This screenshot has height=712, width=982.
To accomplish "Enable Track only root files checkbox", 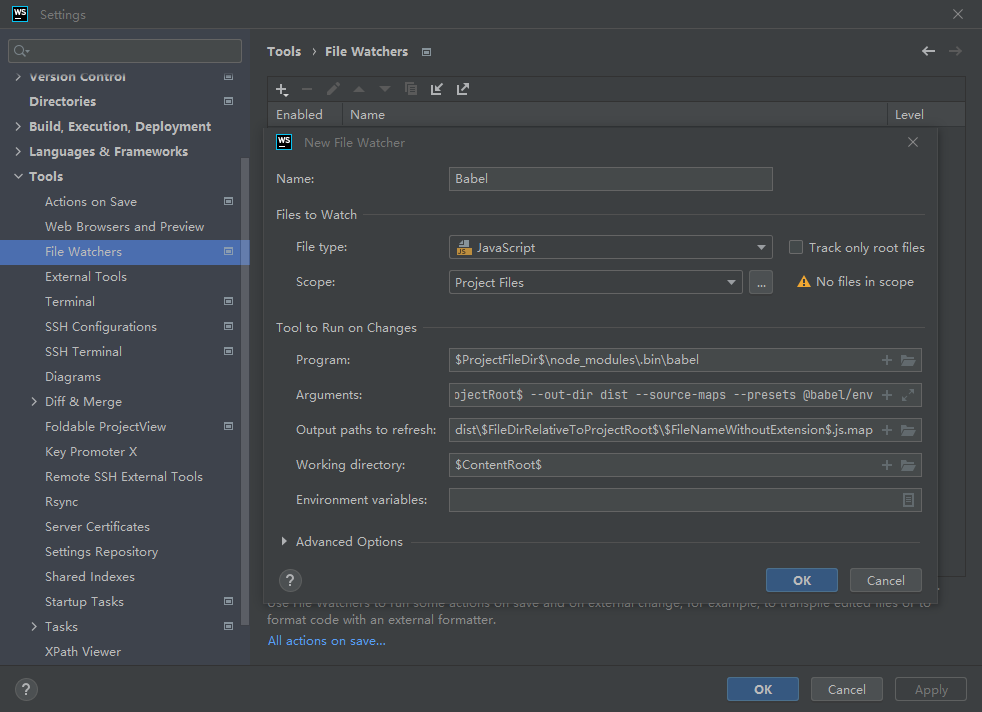I will point(795,247).
